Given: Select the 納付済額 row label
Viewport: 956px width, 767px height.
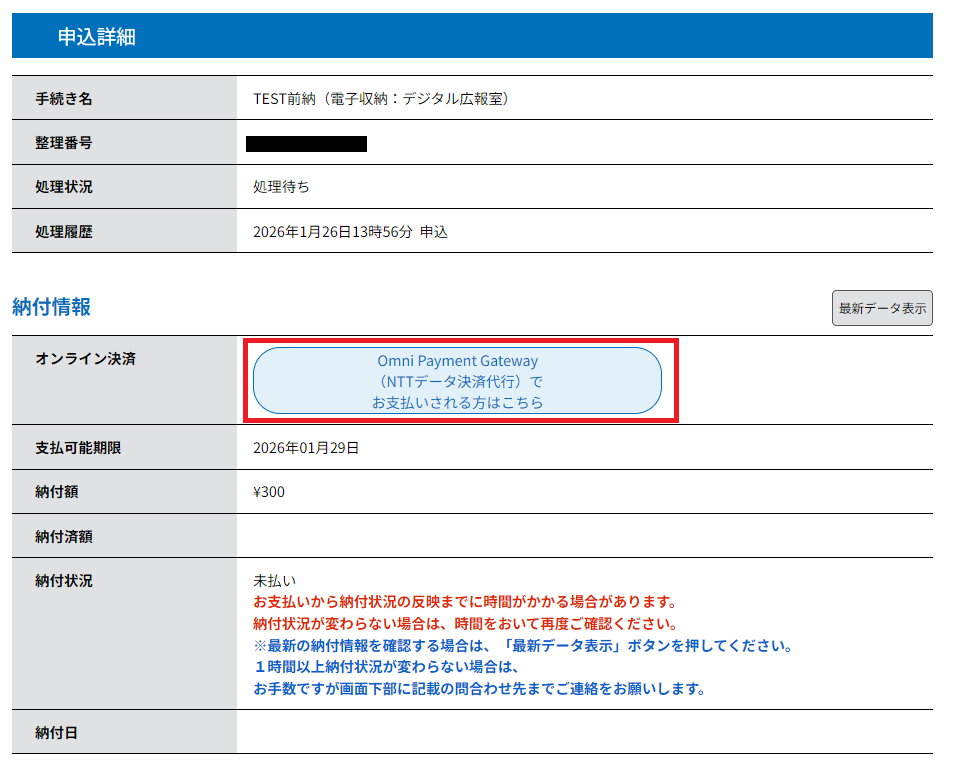Looking at the screenshot, I should coord(64,536).
